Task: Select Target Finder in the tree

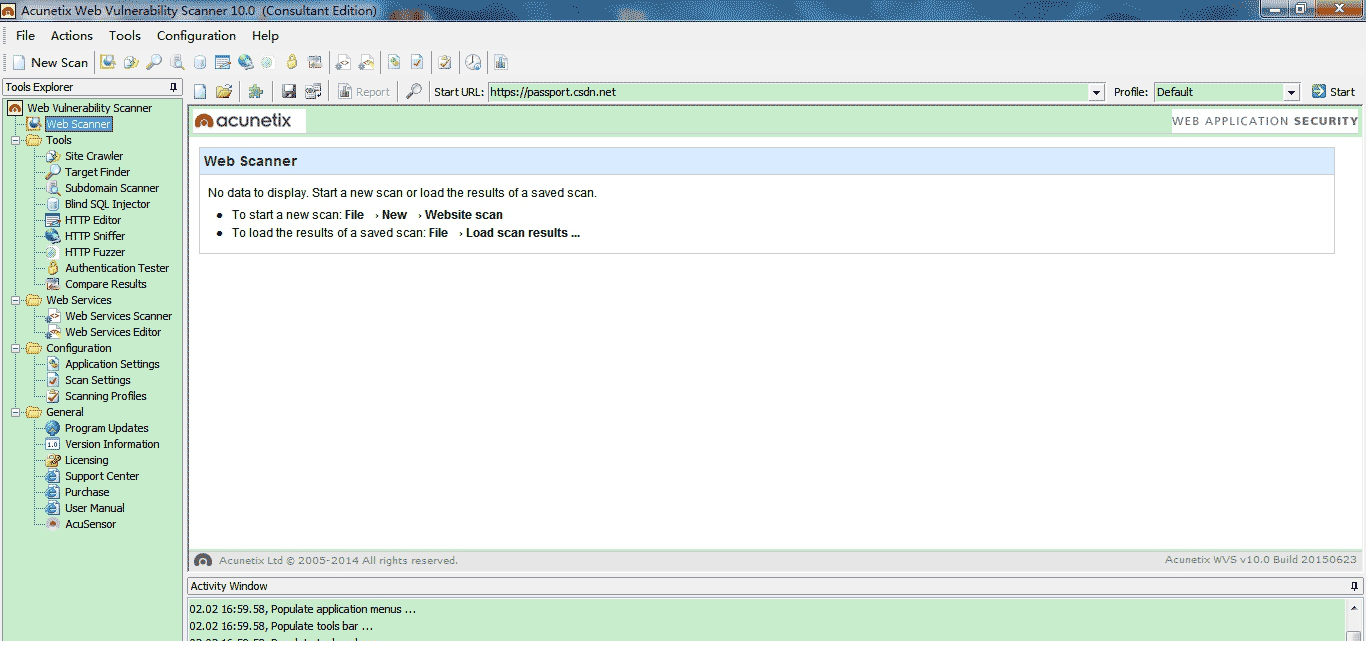Action: point(97,172)
